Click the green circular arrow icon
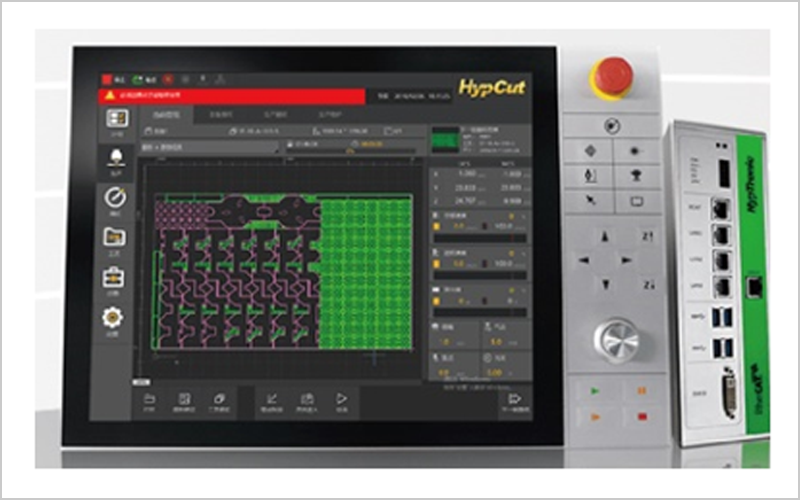Image resolution: width=800 pixels, height=500 pixels. 137,80
